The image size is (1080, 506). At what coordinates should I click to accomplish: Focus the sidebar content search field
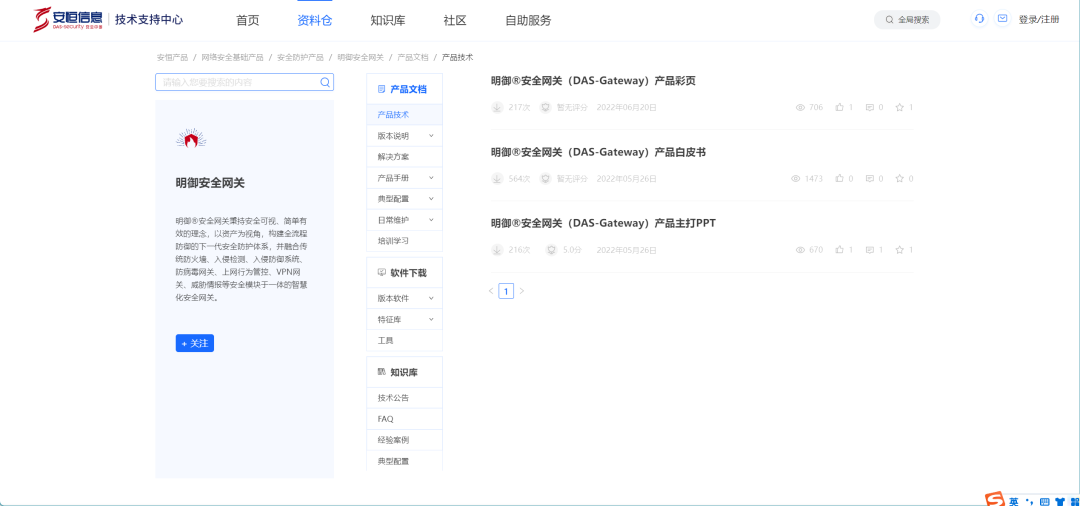tap(245, 83)
